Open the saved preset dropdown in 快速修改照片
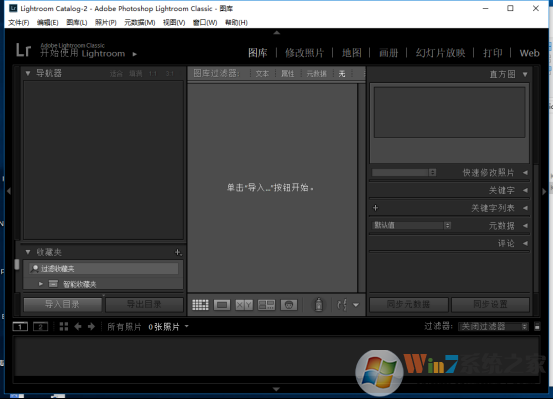This screenshot has height=399, width=553. 404,173
